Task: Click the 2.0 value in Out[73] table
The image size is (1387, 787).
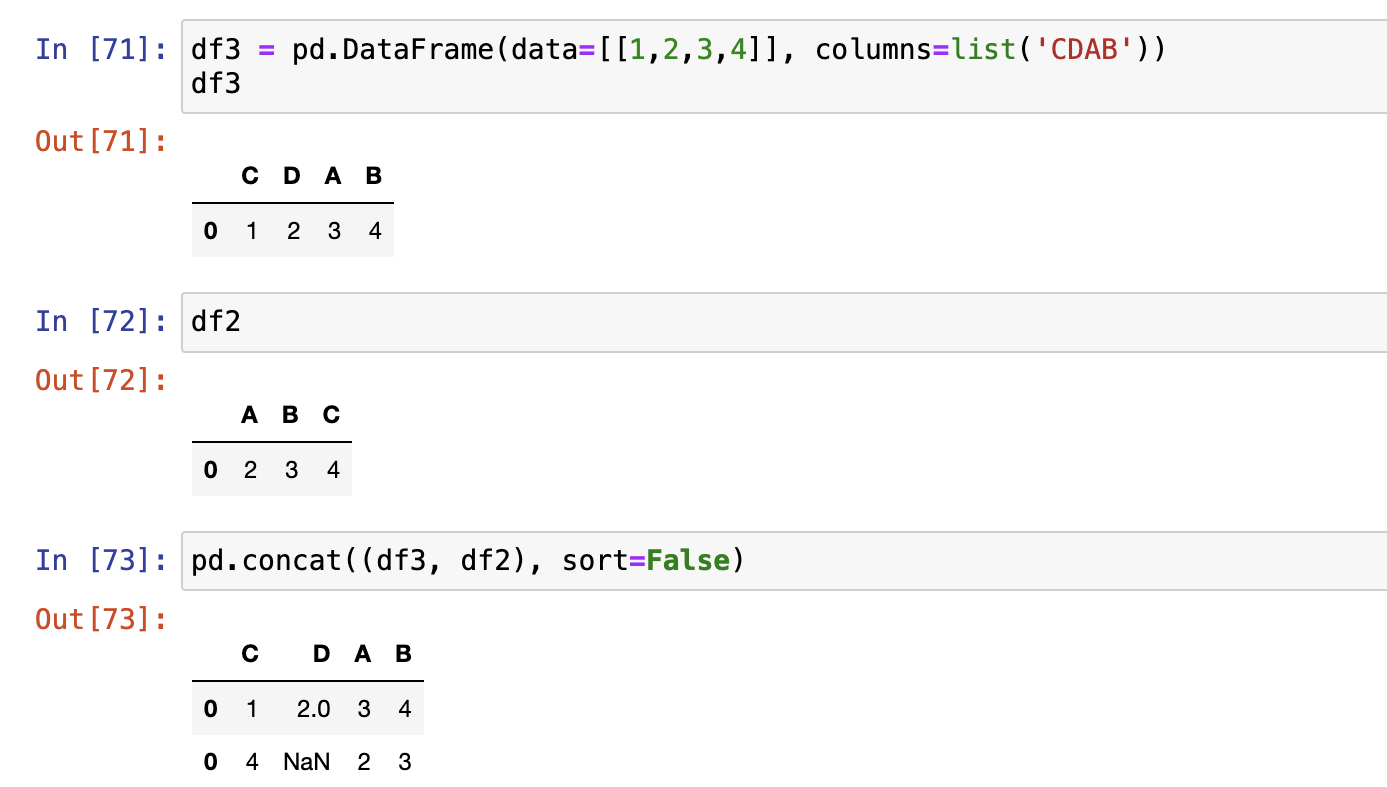Action: click(x=313, y=710)
